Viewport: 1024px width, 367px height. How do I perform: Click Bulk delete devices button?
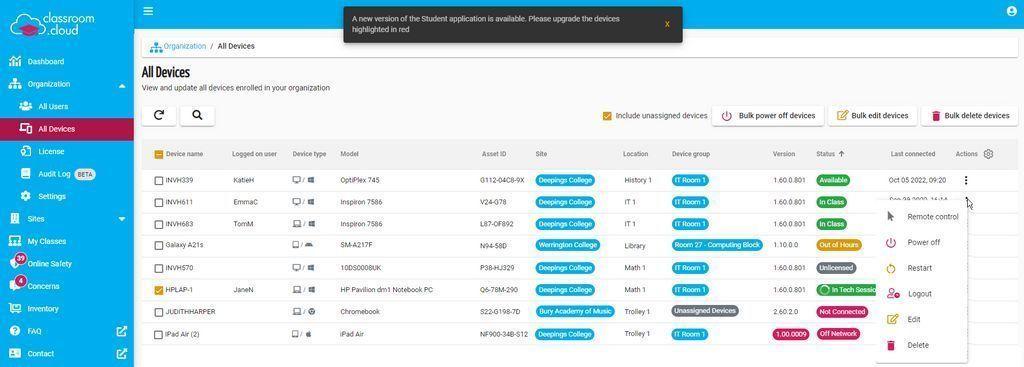click(x=969, y=116)
